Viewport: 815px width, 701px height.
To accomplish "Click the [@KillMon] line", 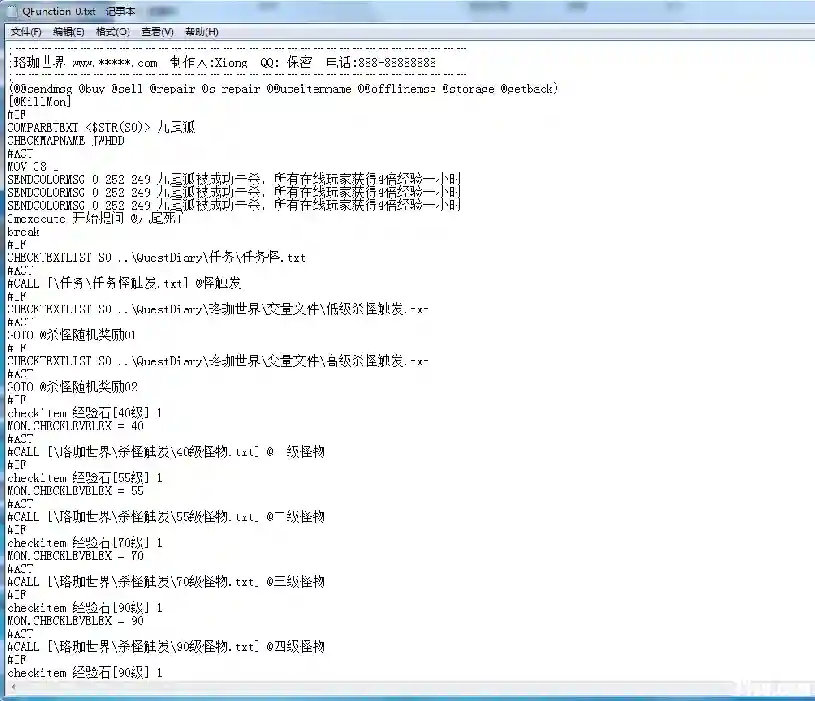I will click(x=40, y=102).
